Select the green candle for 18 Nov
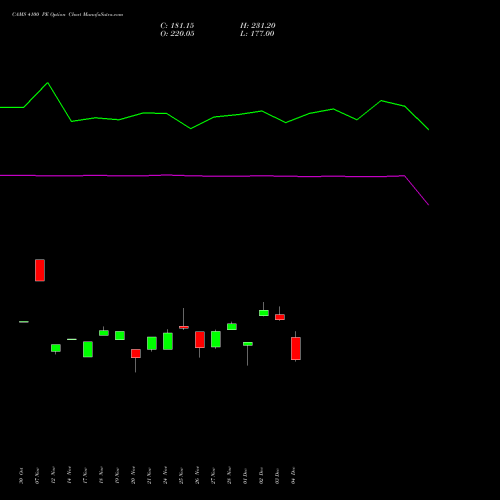Screen dimensions: 500x500 coord(104,333)
